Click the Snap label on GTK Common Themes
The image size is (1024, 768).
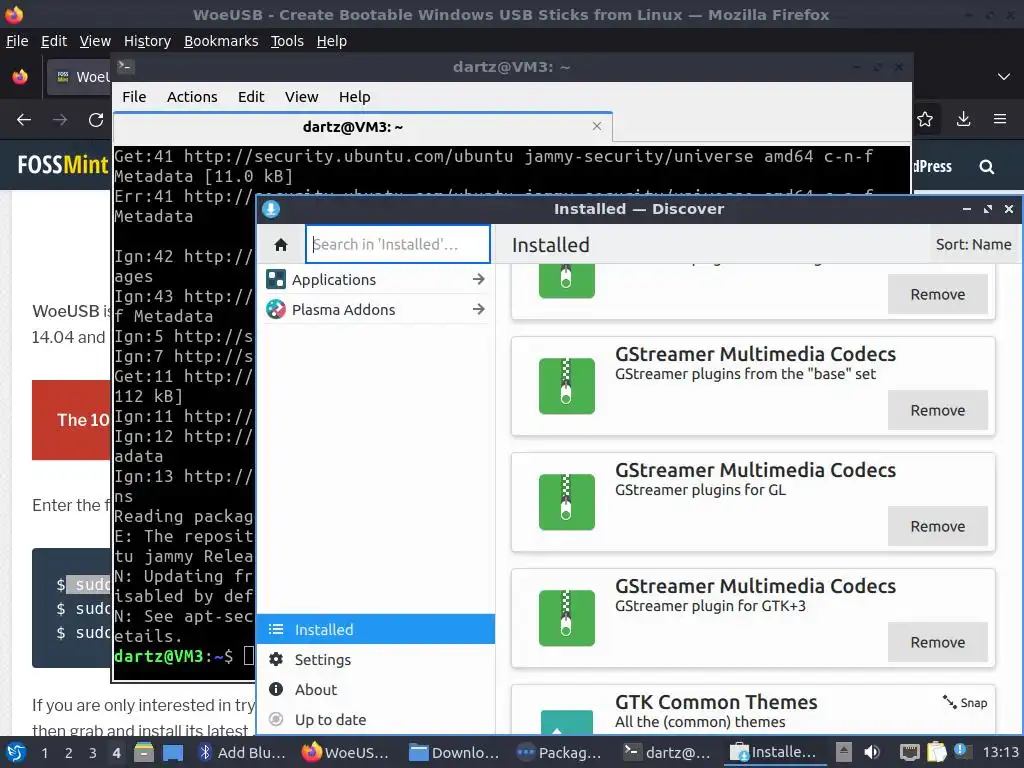click(965, 703)
